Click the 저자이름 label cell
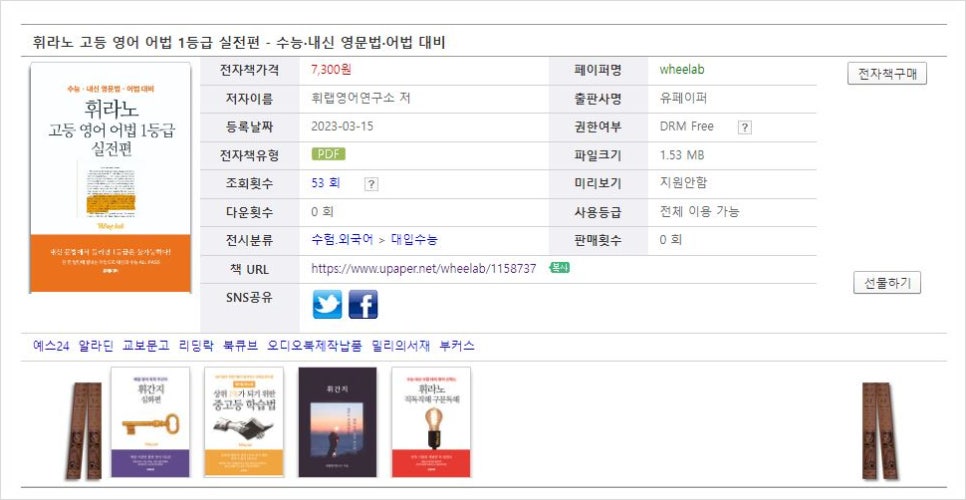966x500 pixels. 250,99
